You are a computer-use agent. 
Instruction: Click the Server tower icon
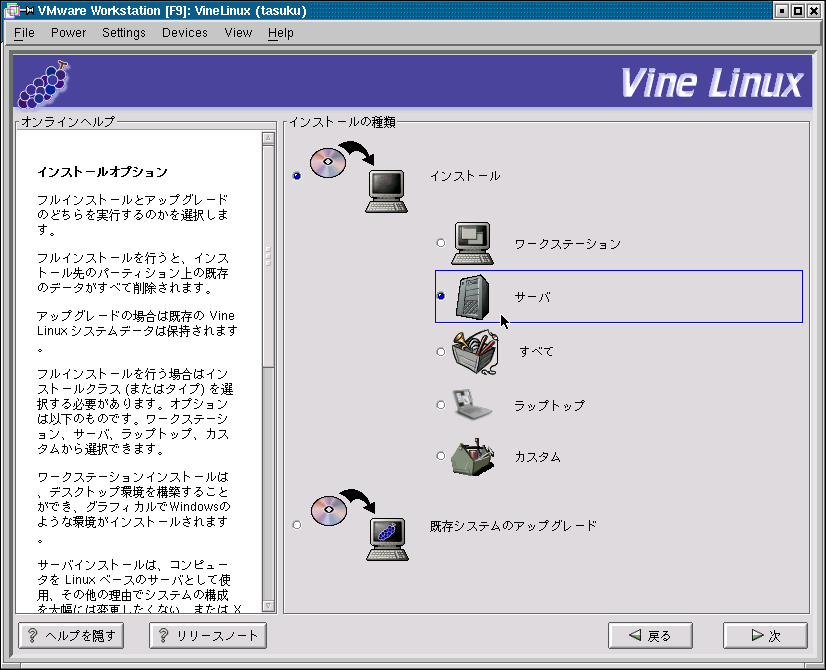[473, 297]
